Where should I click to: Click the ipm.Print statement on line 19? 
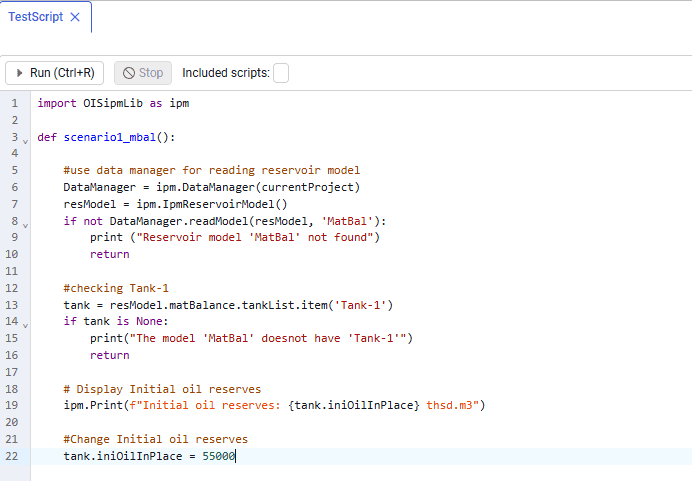[x=274, y=405]
